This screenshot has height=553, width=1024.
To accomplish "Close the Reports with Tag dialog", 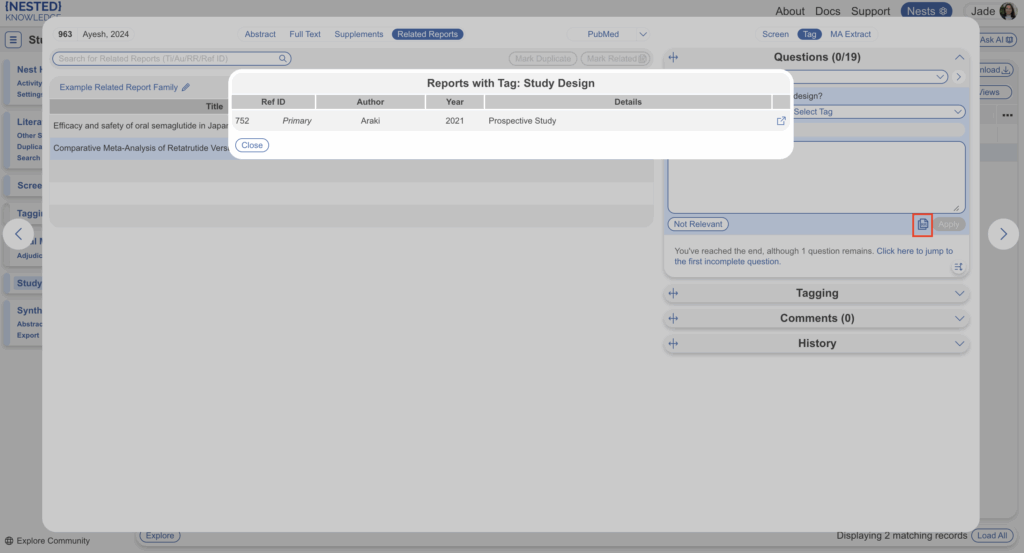I will click(252, 145).
